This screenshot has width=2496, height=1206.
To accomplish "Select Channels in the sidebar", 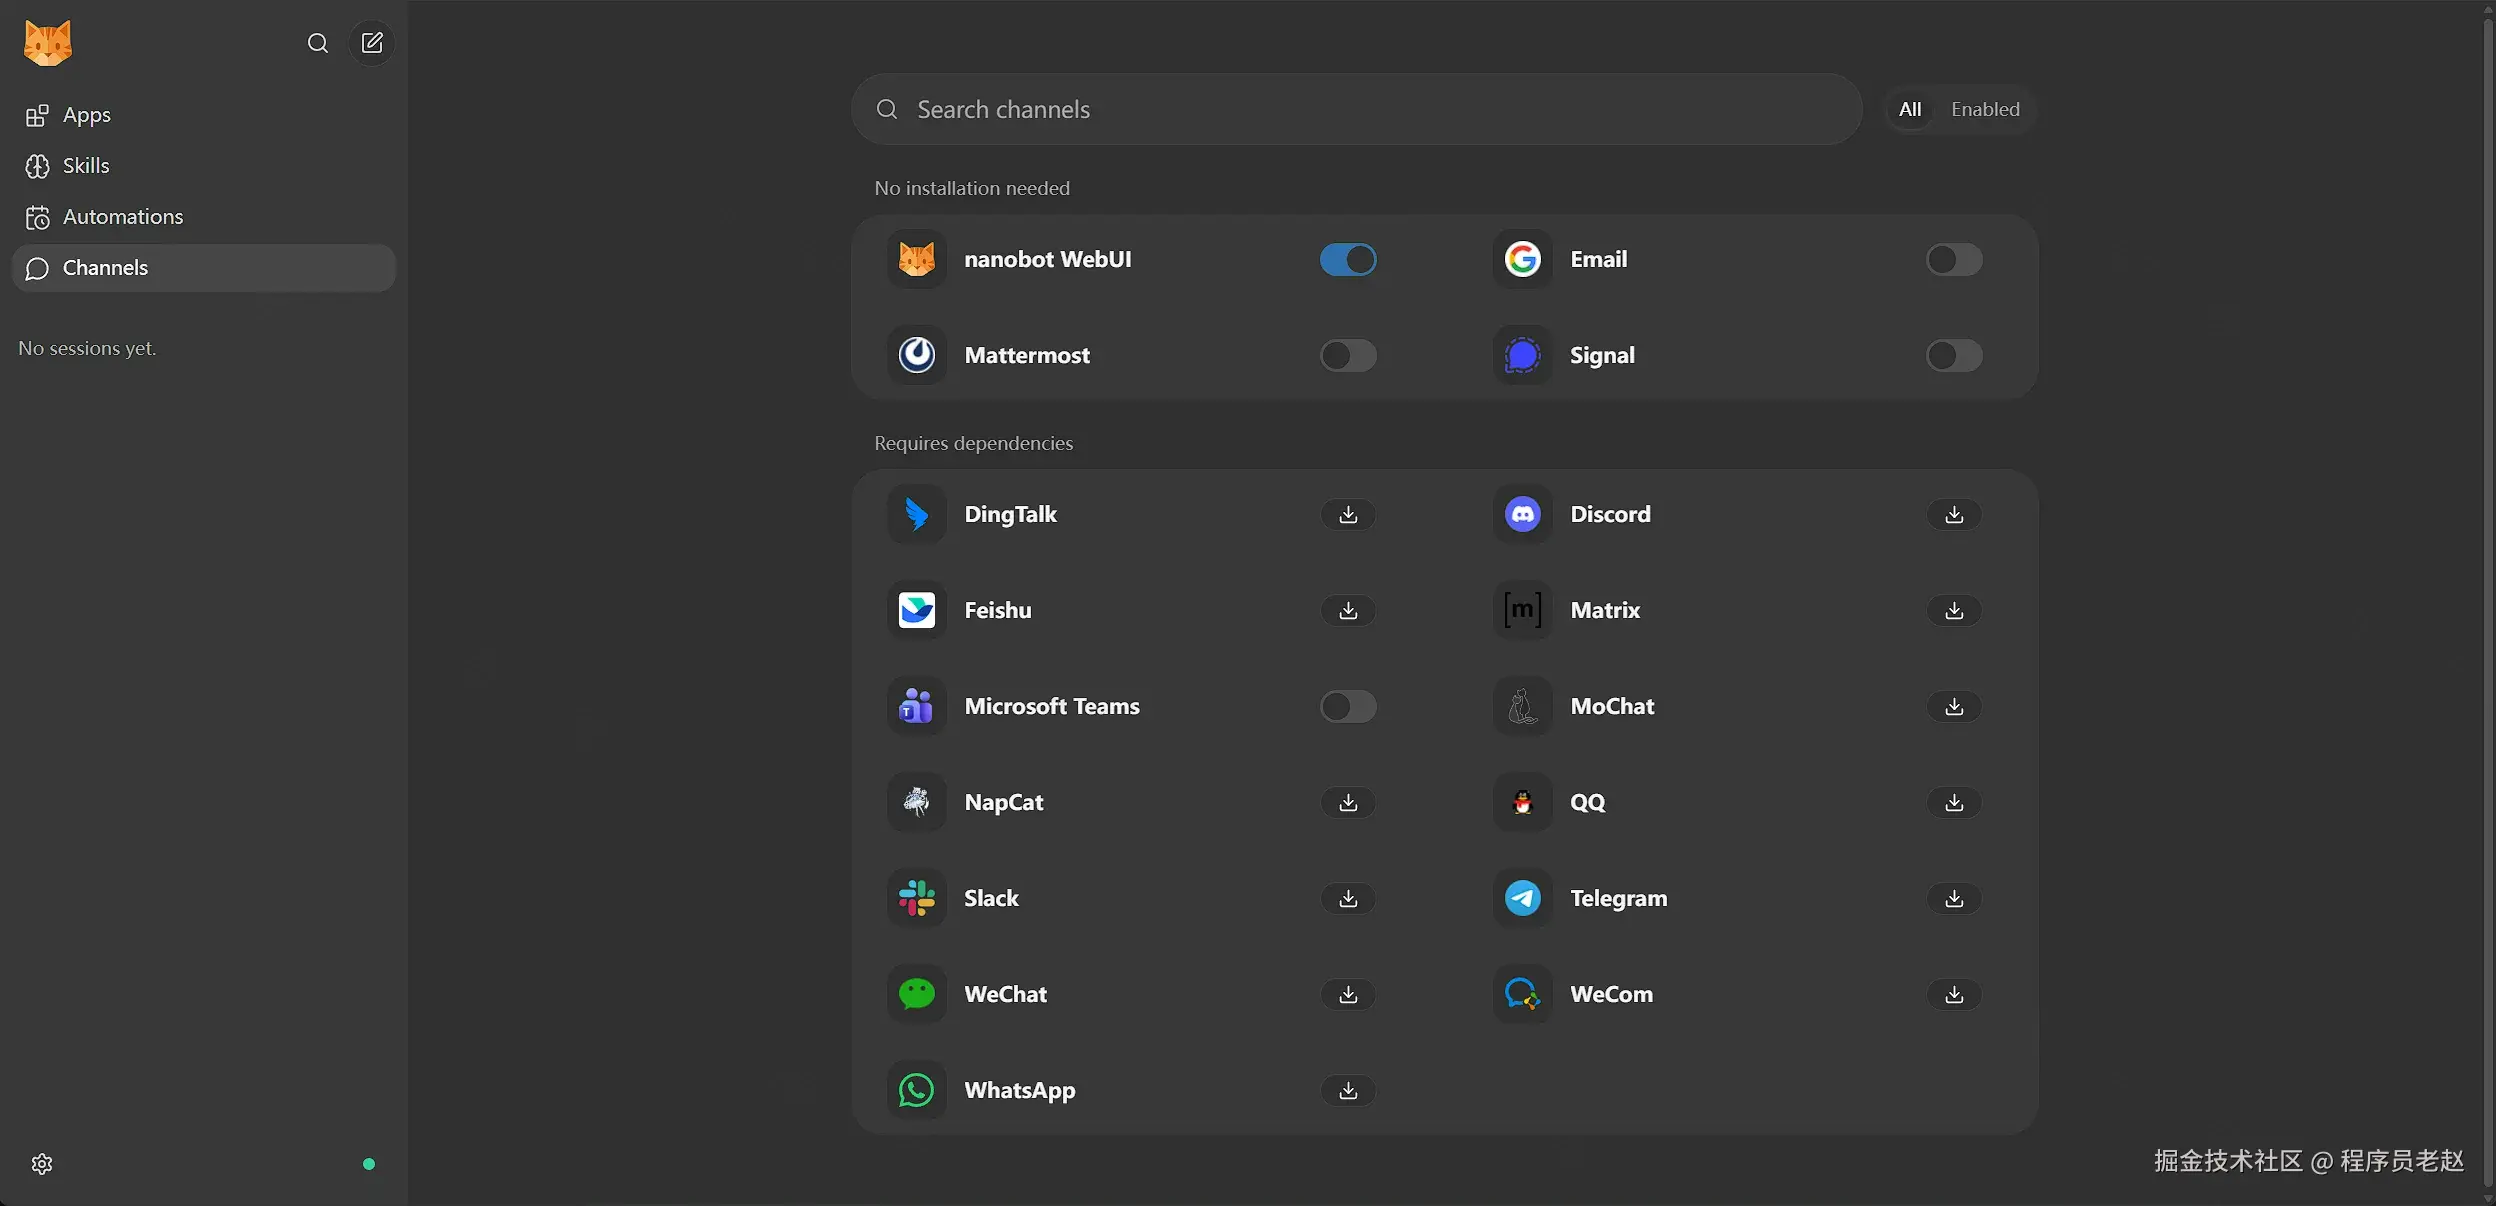I will pyautogui.click(x=204, y=268).
